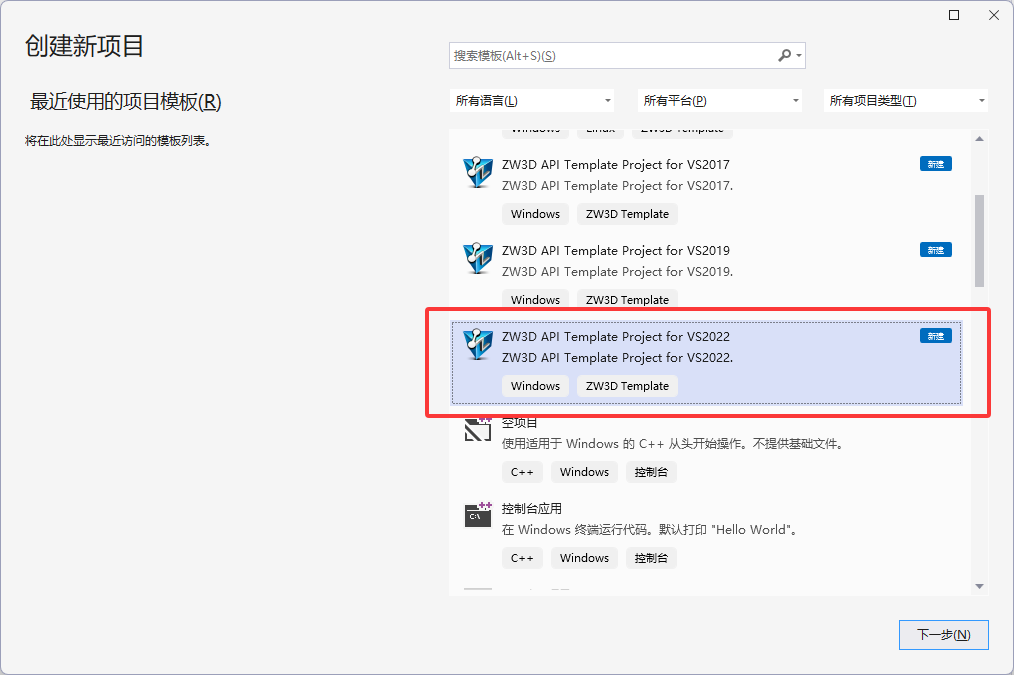Click the search magnifier icon
This screenshot has width=1014, height=675.
tap(784, 56)
